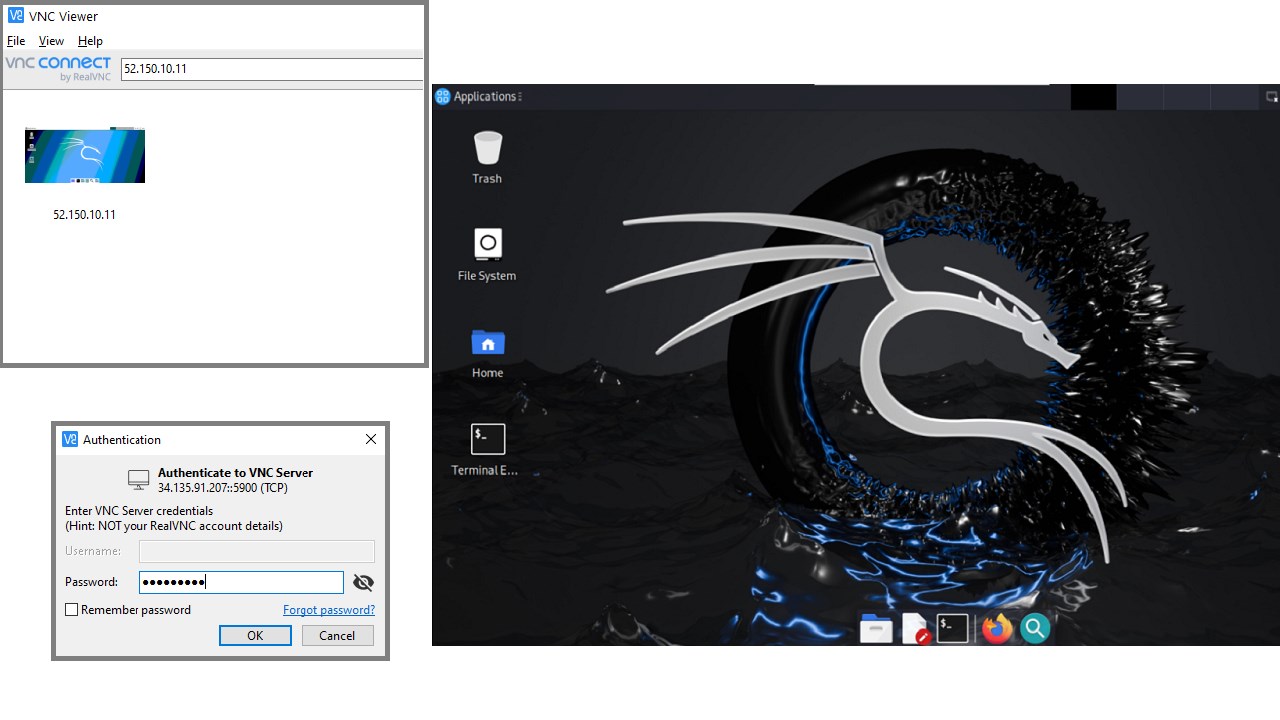Click the Authenticate to VNC Server heading

coord(235,473)
